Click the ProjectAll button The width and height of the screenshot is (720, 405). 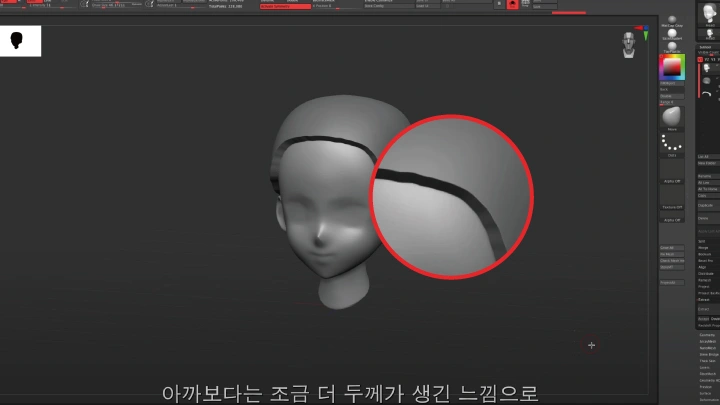coord(672,282)
